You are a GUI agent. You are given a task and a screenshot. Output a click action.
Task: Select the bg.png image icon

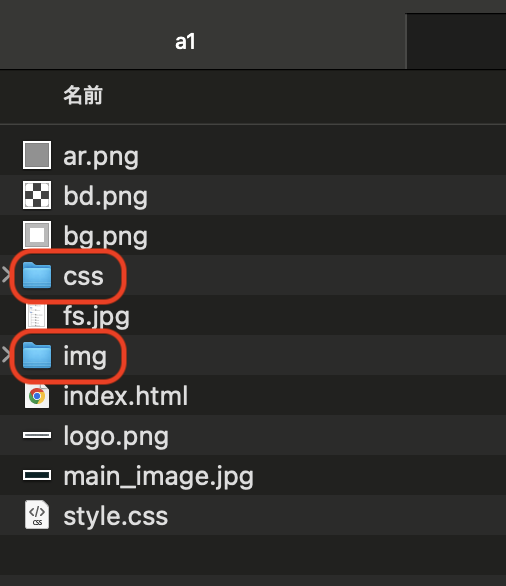point(37,235)
